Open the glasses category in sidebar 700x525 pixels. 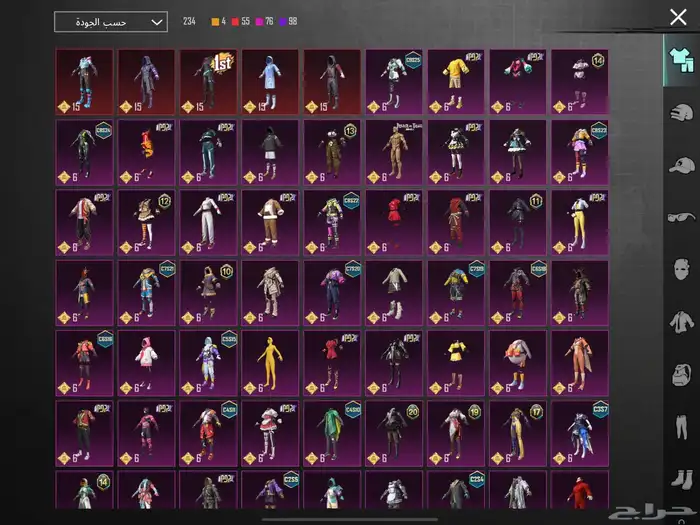coord(681,217)
